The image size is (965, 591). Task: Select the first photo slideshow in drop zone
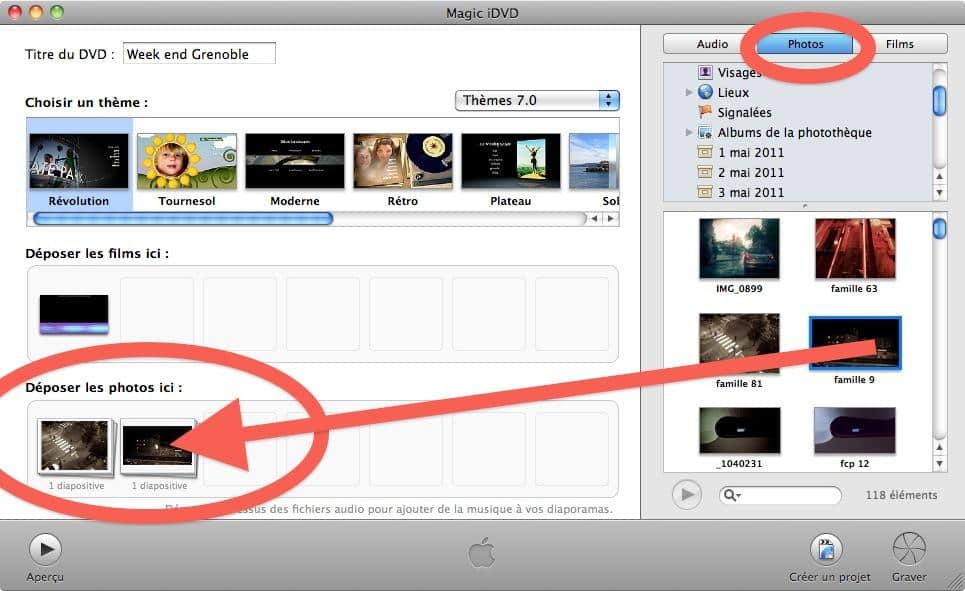[x=75, y=447]
